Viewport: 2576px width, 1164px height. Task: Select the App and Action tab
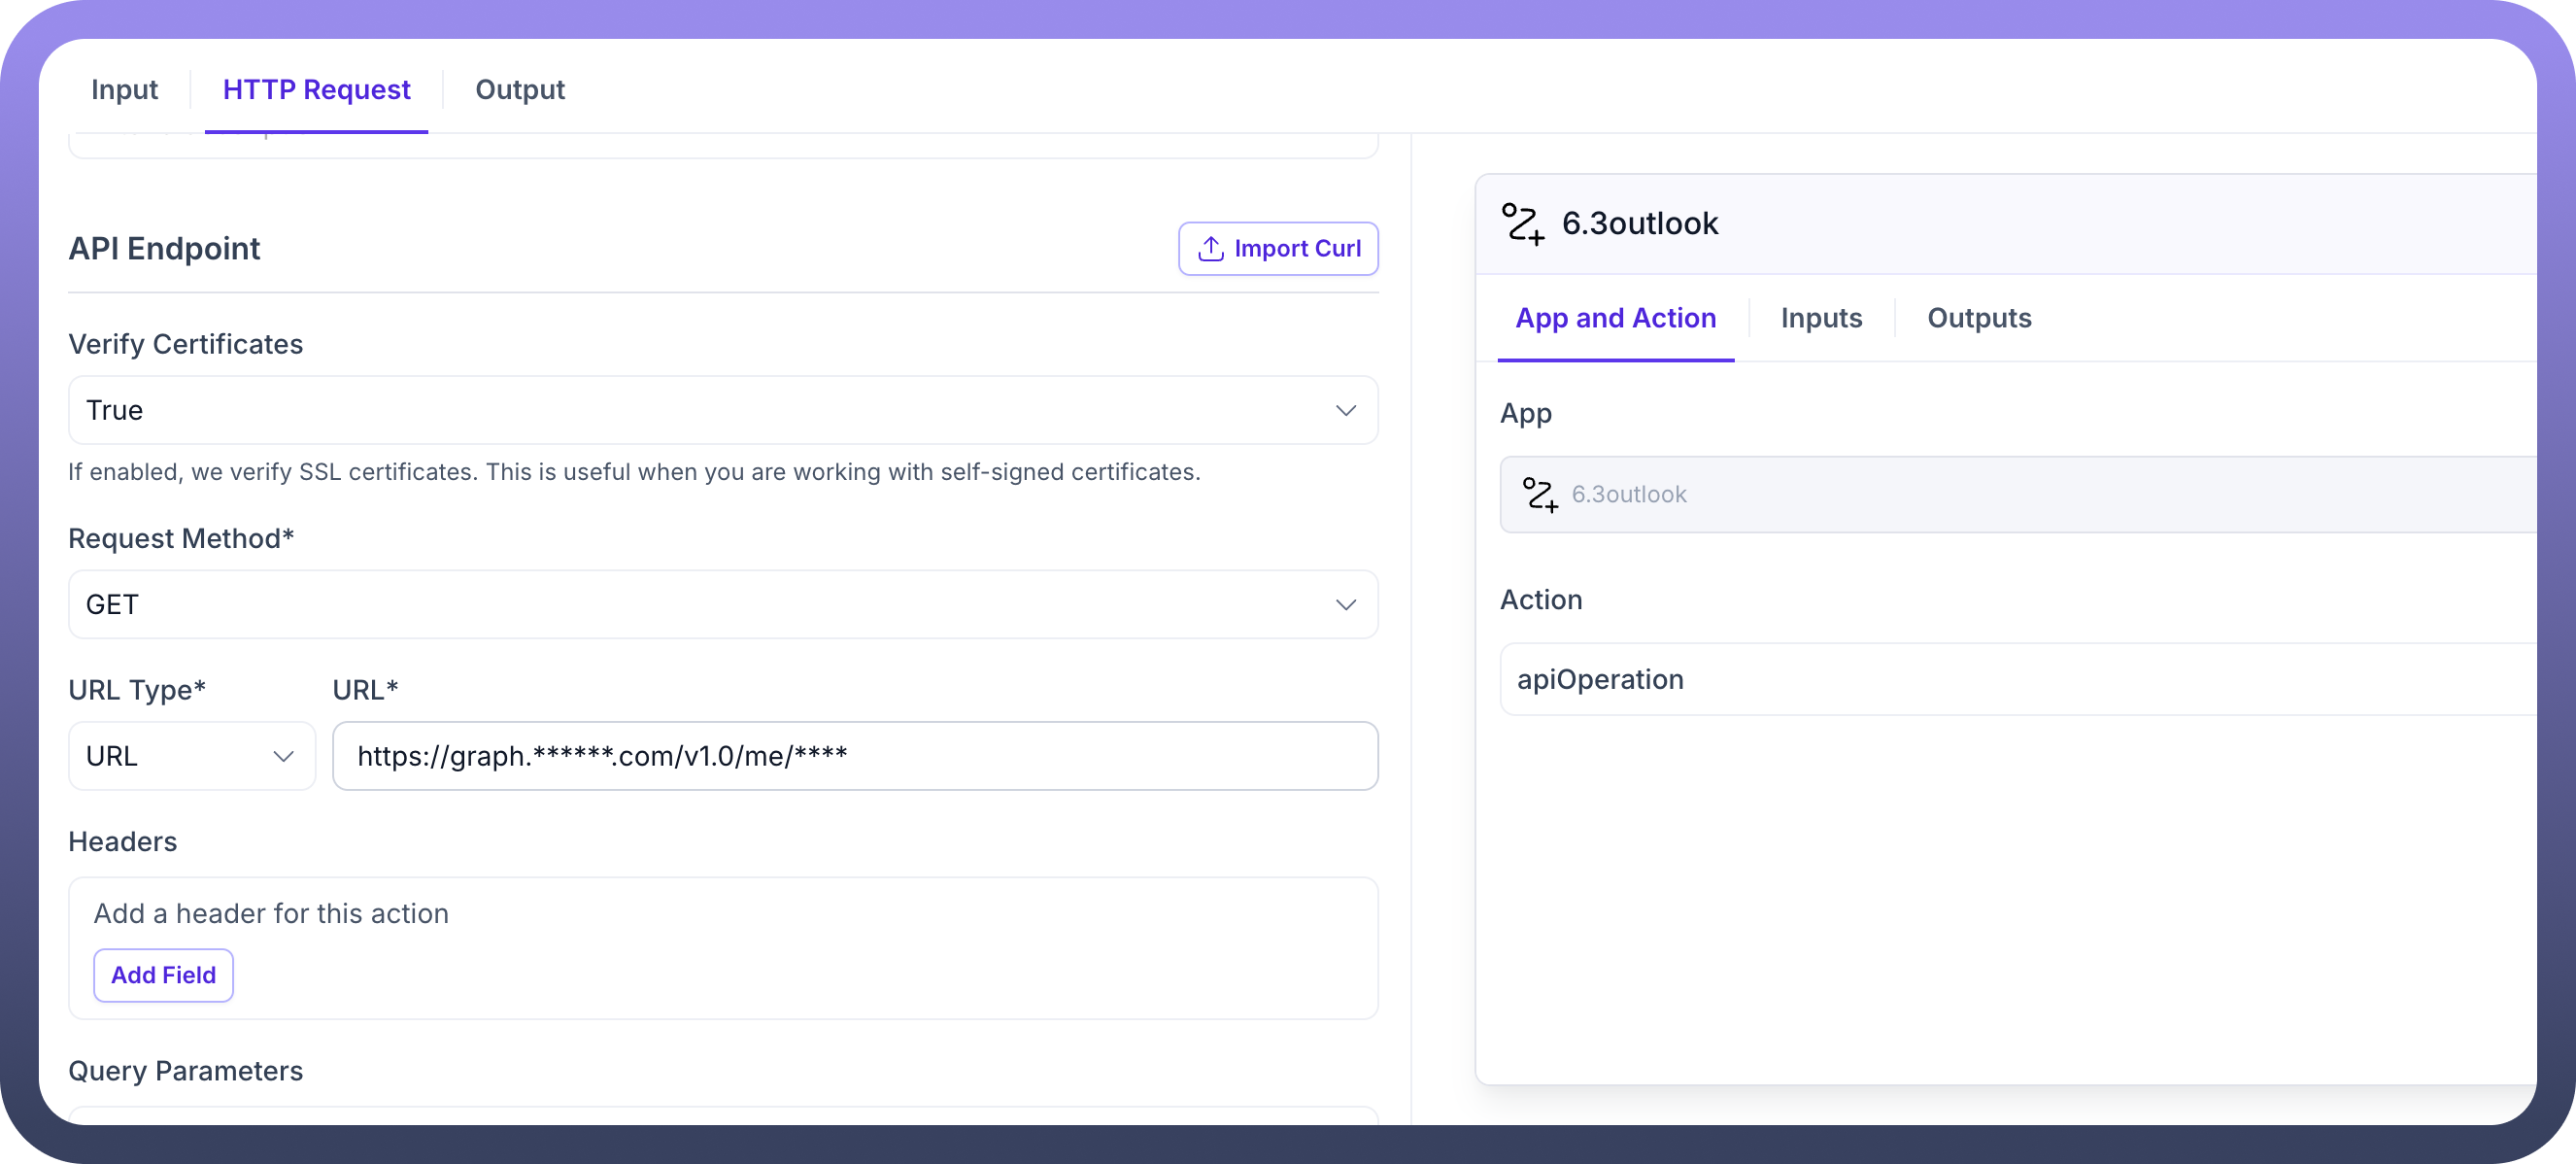1615,318
